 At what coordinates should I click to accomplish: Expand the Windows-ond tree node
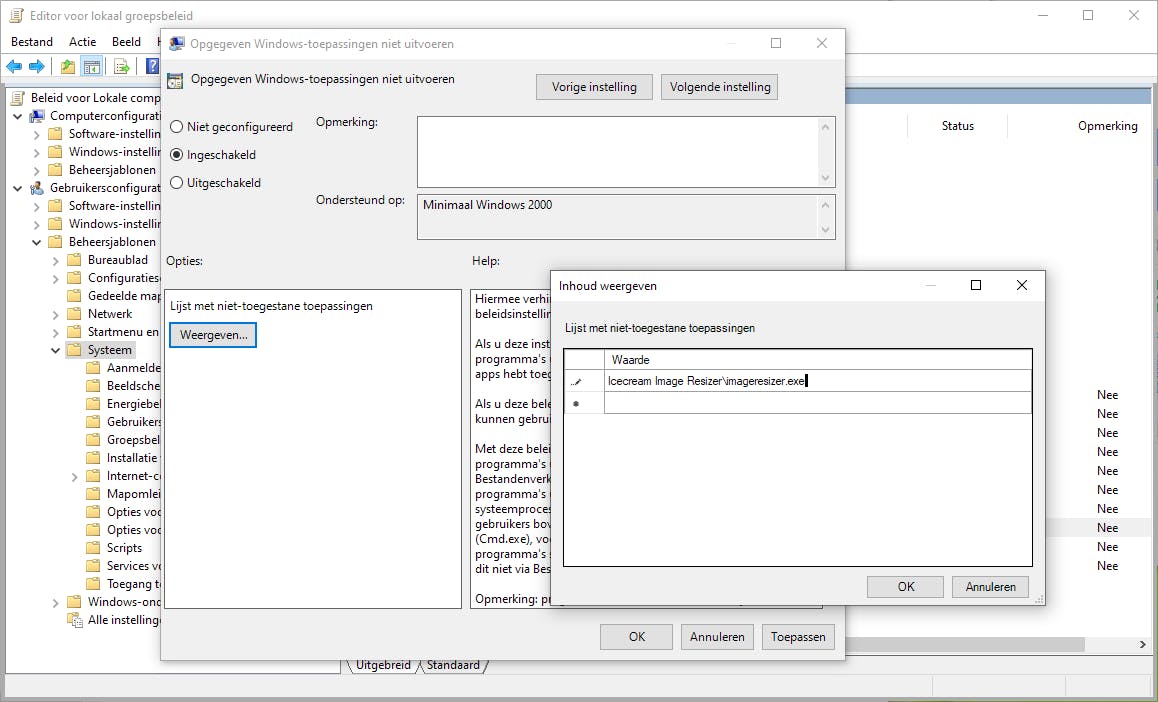click(x=55, y=603)
